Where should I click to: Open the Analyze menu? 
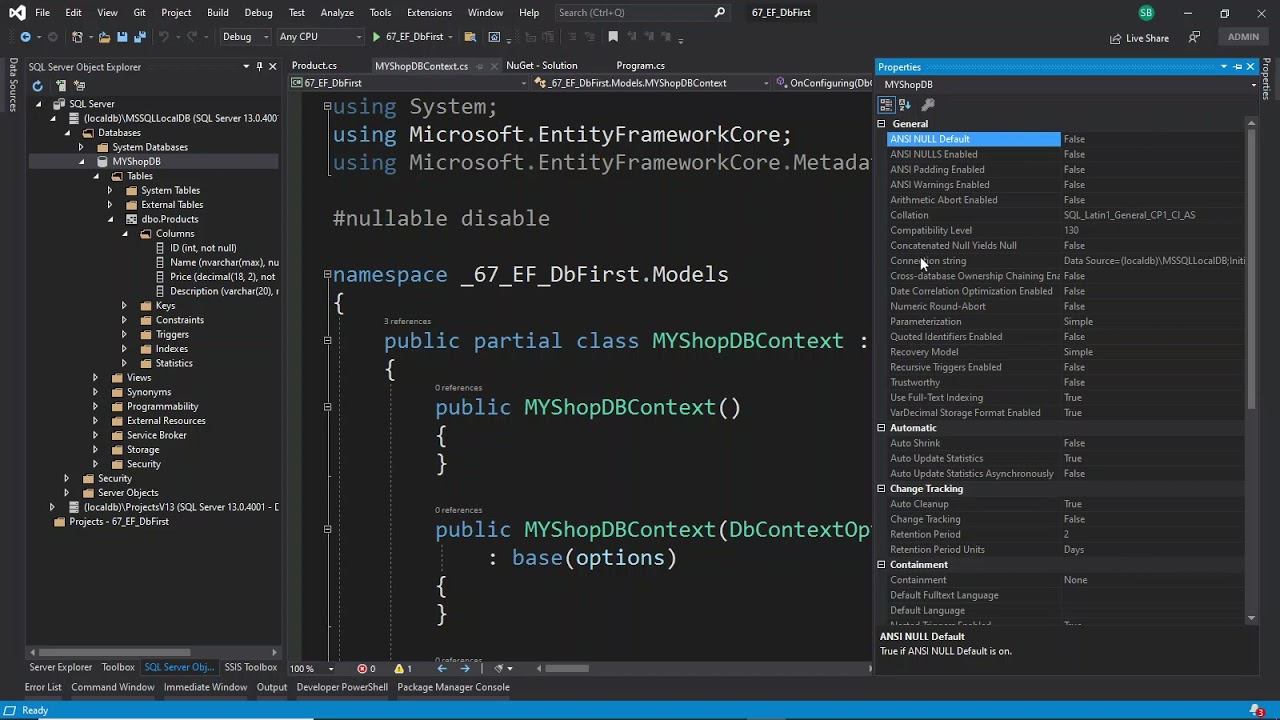pyautogui.click(x=337, y=13)
